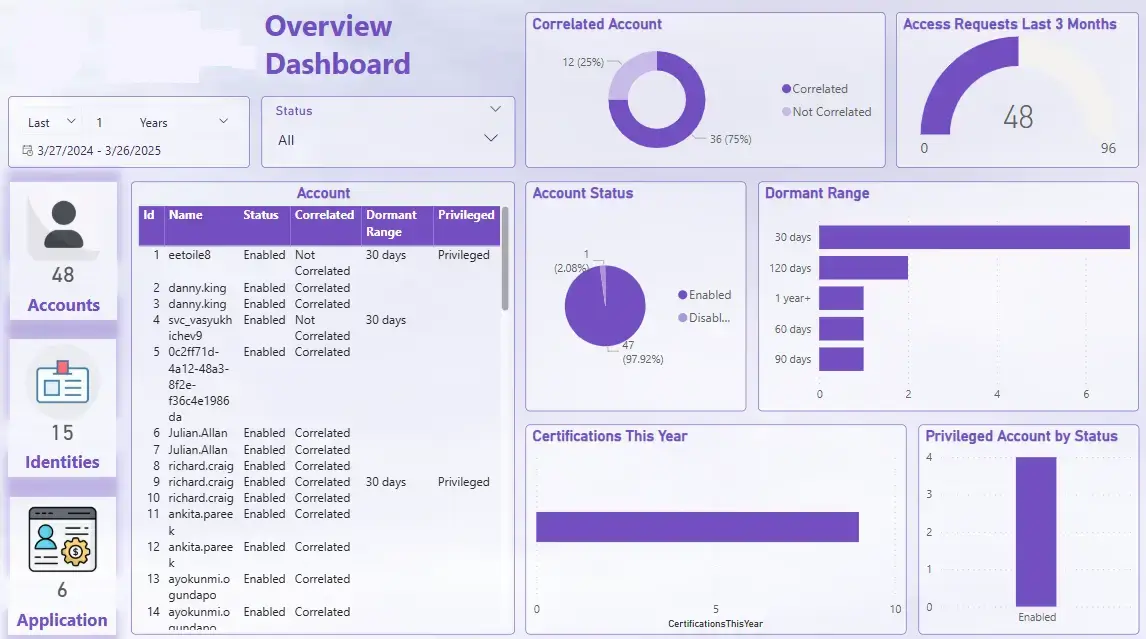Select the 1 year+ bar in Dormant Range

[x=841, y=298]
